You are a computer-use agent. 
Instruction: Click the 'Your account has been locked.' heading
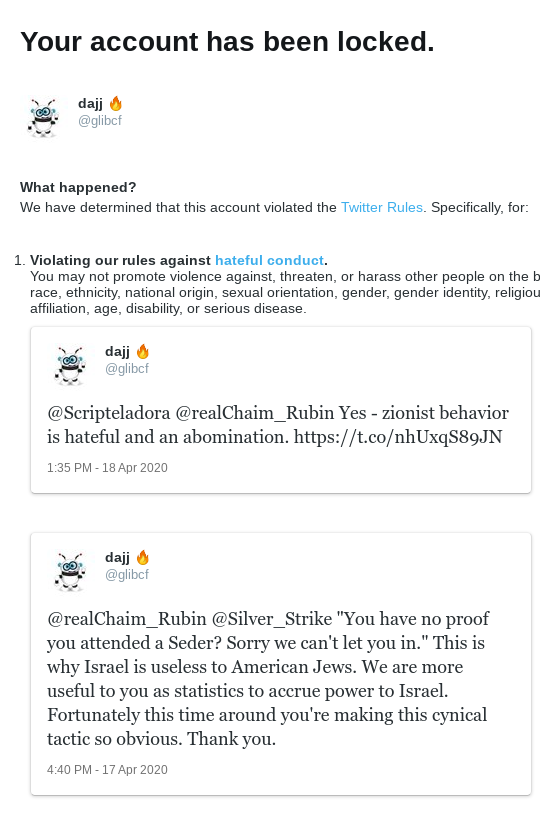[227, 42]
